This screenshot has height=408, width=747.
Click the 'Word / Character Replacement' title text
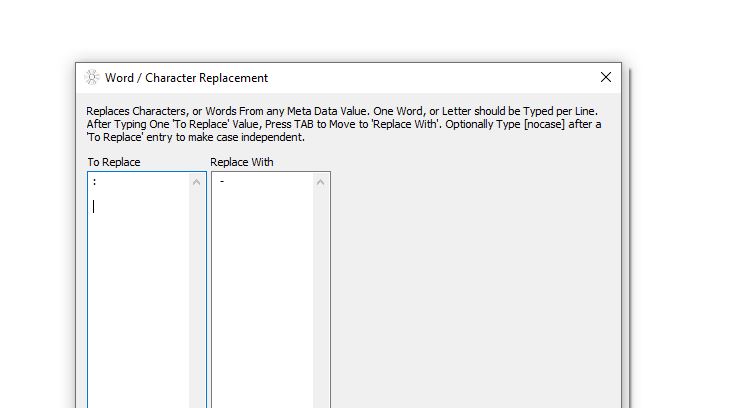click(x=186, y=78)
